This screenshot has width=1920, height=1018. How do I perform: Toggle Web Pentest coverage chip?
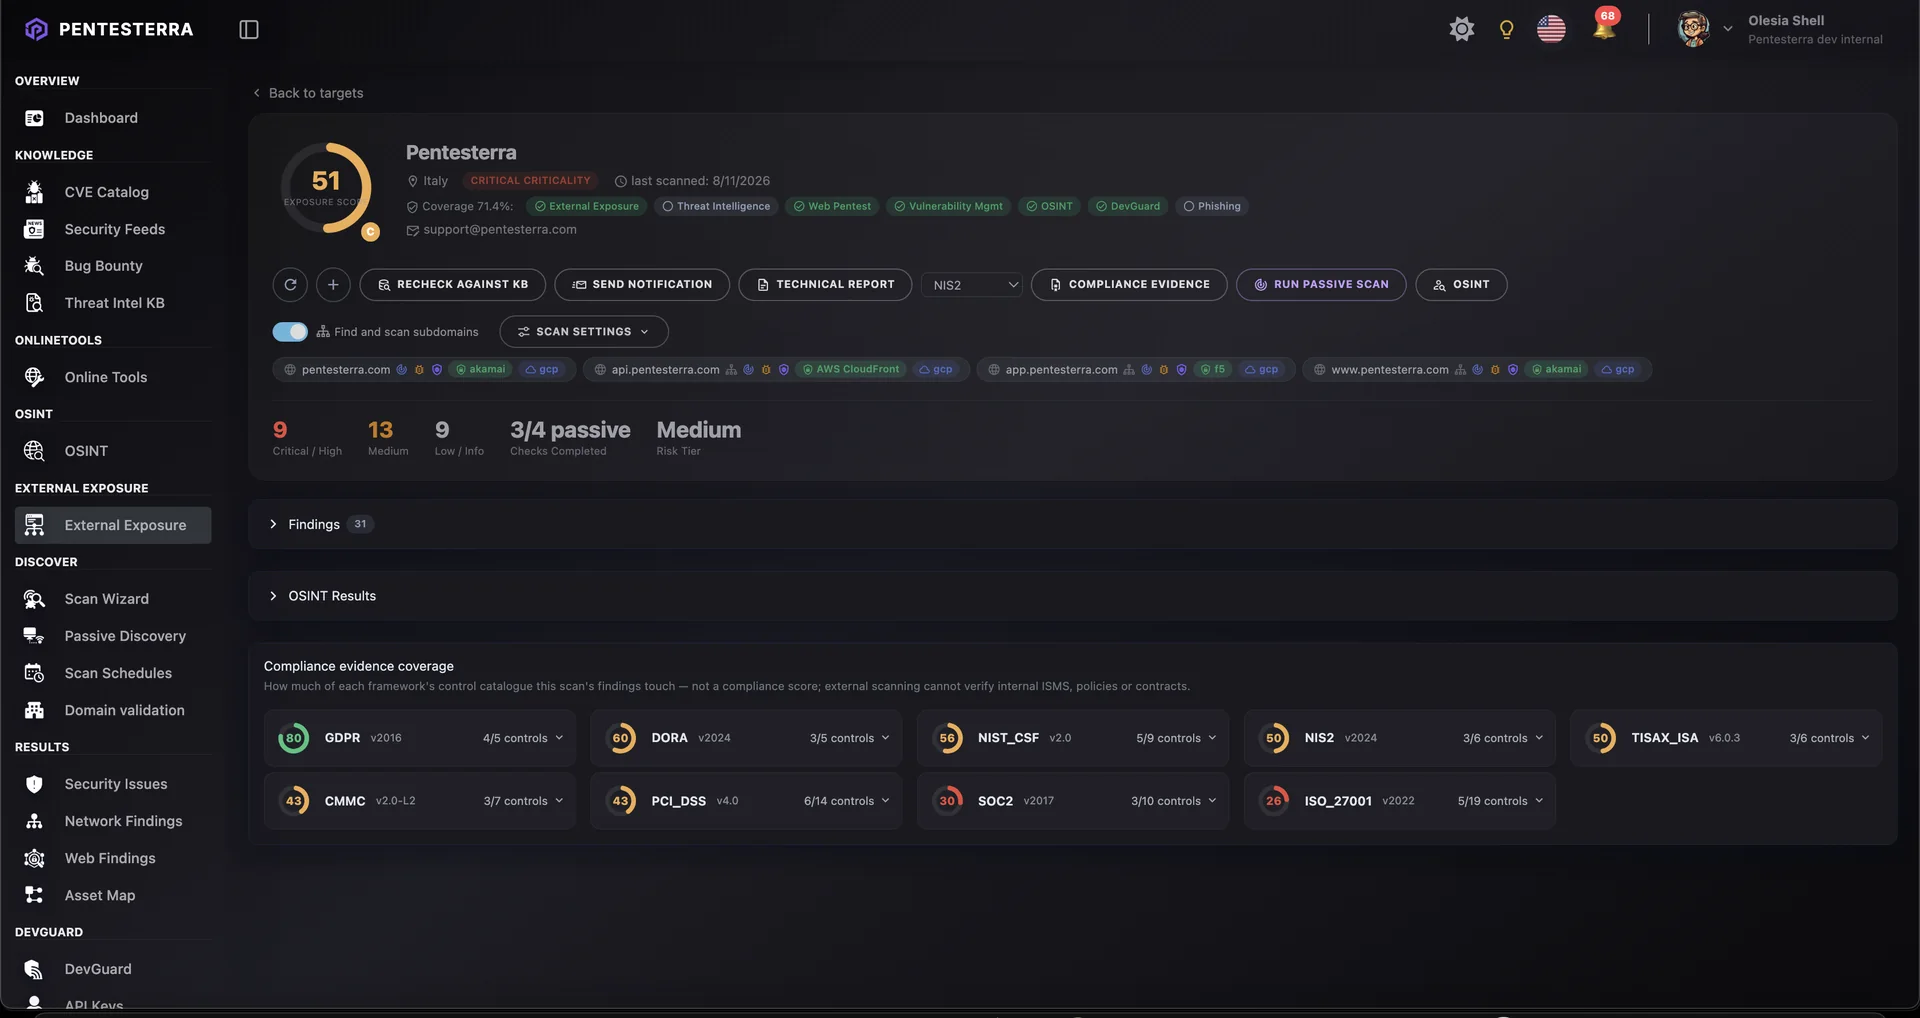tap(832, 207)
